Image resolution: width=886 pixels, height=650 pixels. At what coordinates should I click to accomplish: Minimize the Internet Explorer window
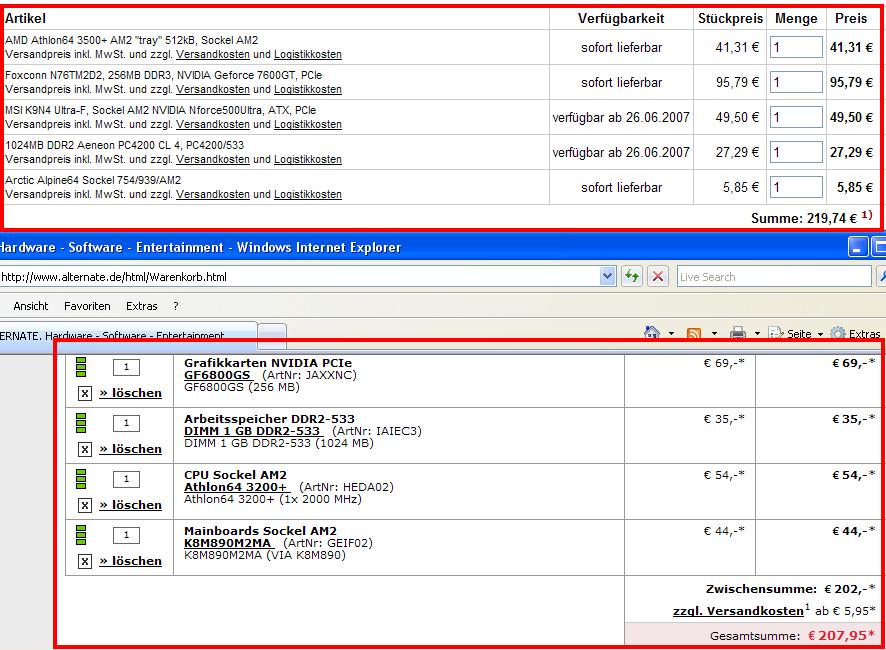[x=858, y=247]
